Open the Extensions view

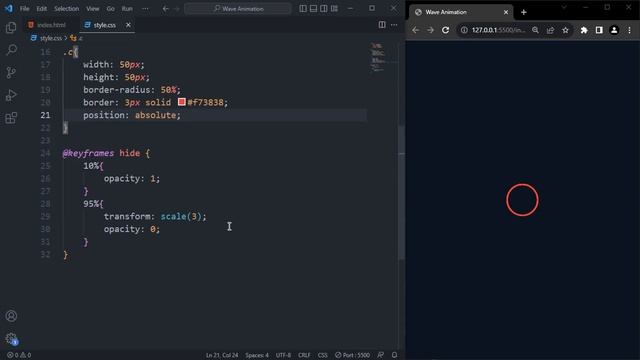point(11,118)
